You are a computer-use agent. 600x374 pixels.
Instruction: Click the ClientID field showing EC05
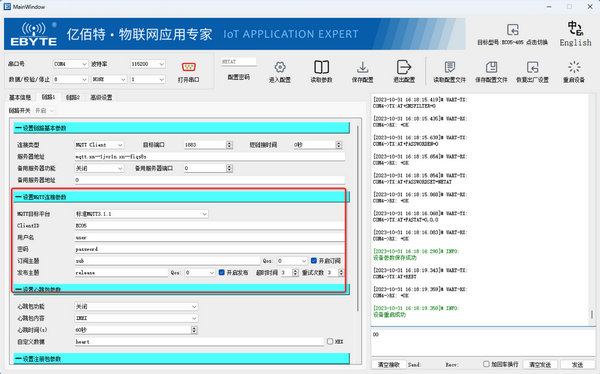(210, 225)
